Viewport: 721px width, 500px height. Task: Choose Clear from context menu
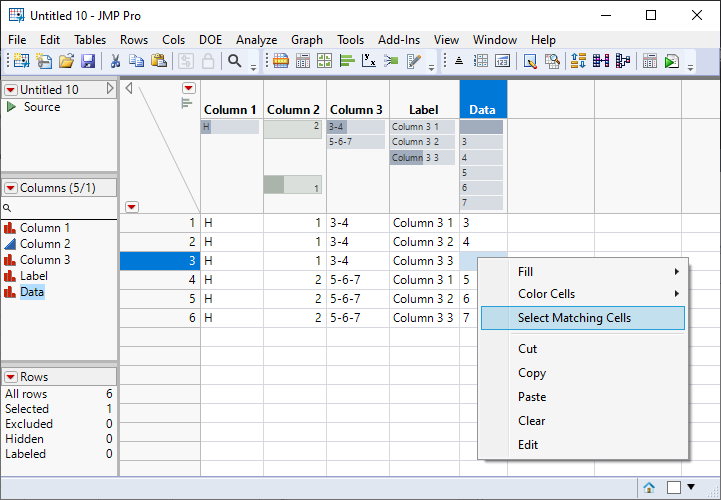pyautogui.click(x=583, y=420)
